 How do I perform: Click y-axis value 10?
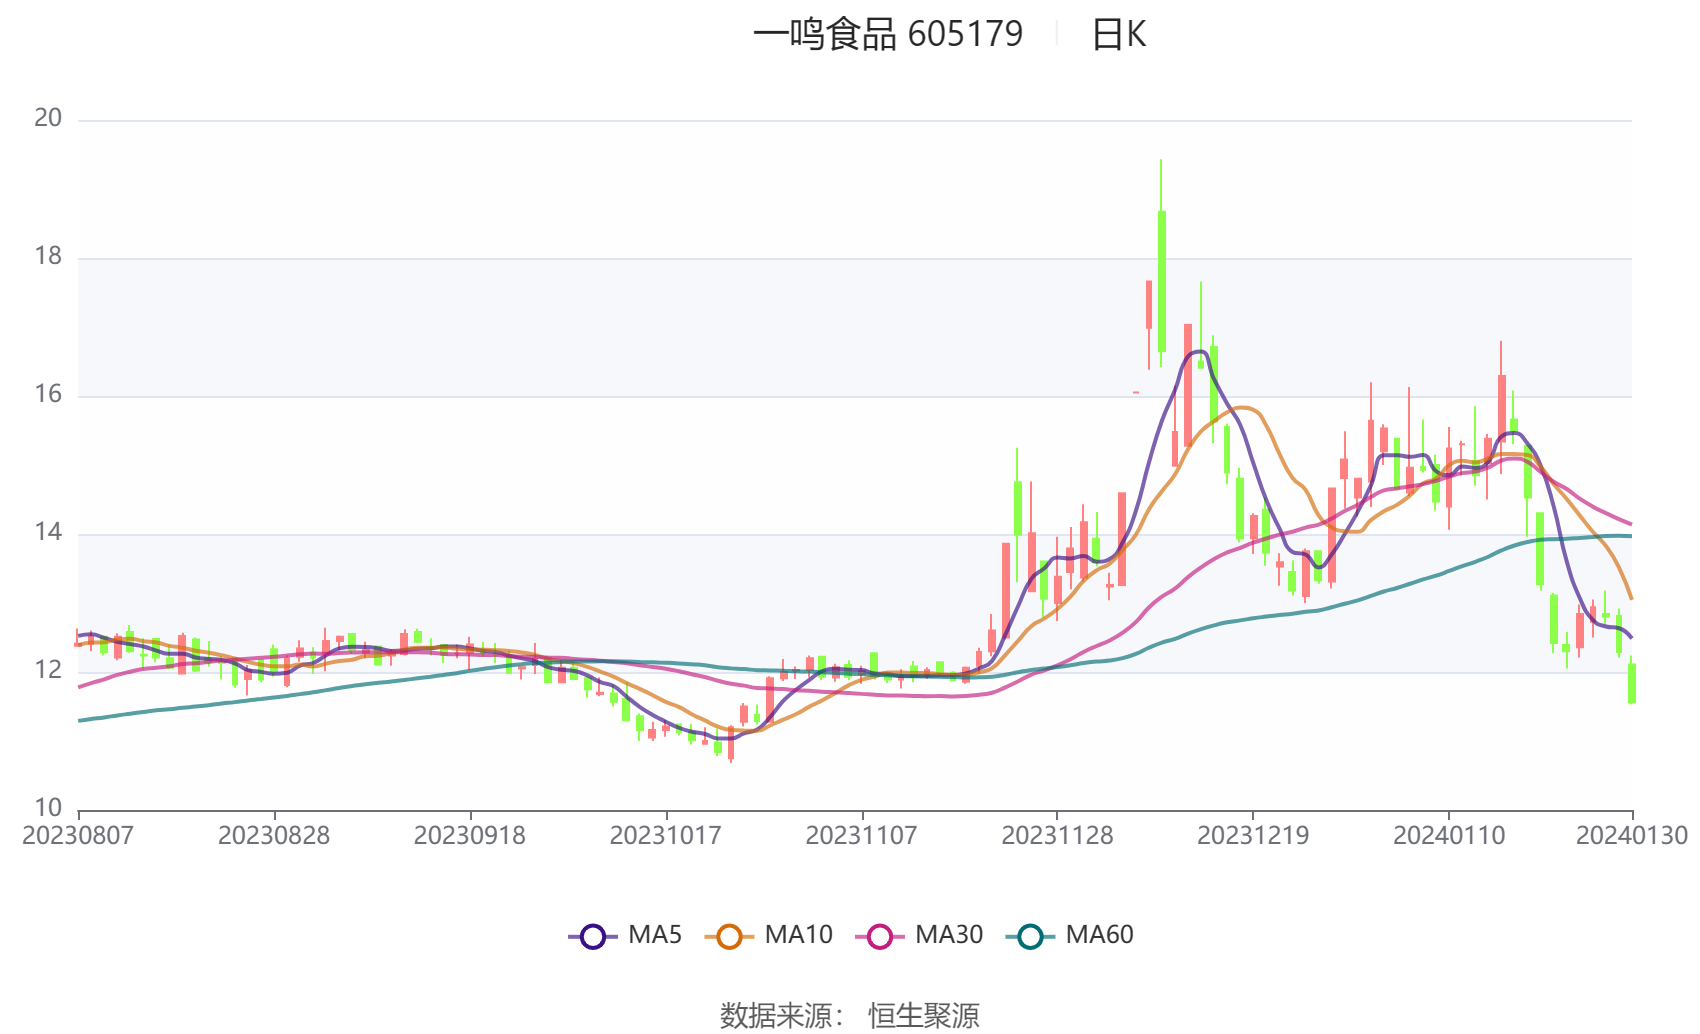[48, 808]
